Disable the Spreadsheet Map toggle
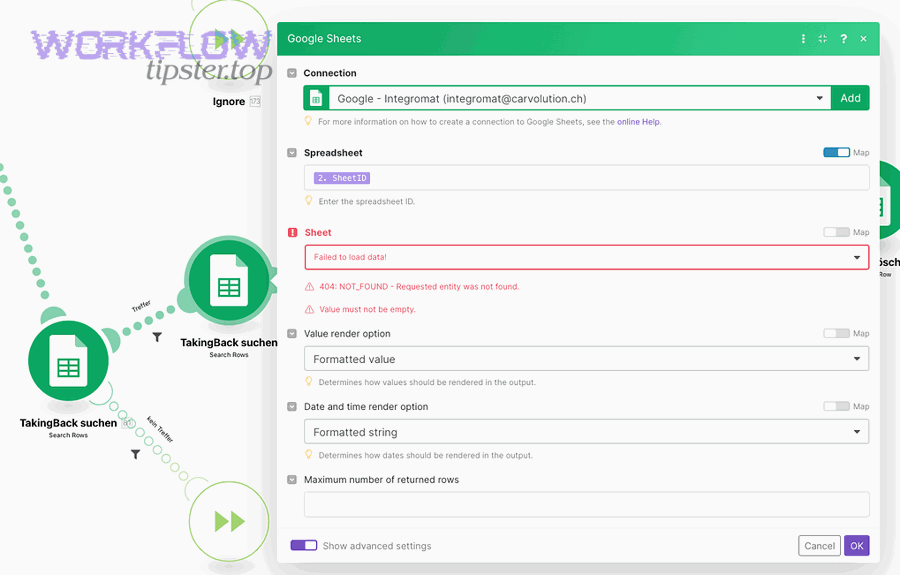The image size is (900, 575). [x=836, y=153]
